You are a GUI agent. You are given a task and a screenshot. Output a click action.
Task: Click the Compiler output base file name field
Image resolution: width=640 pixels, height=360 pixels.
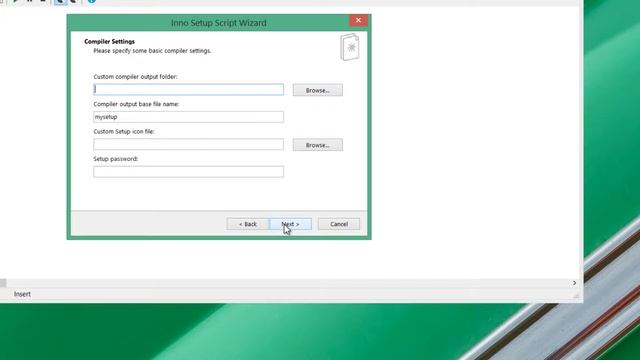click(x=188, y=117)
